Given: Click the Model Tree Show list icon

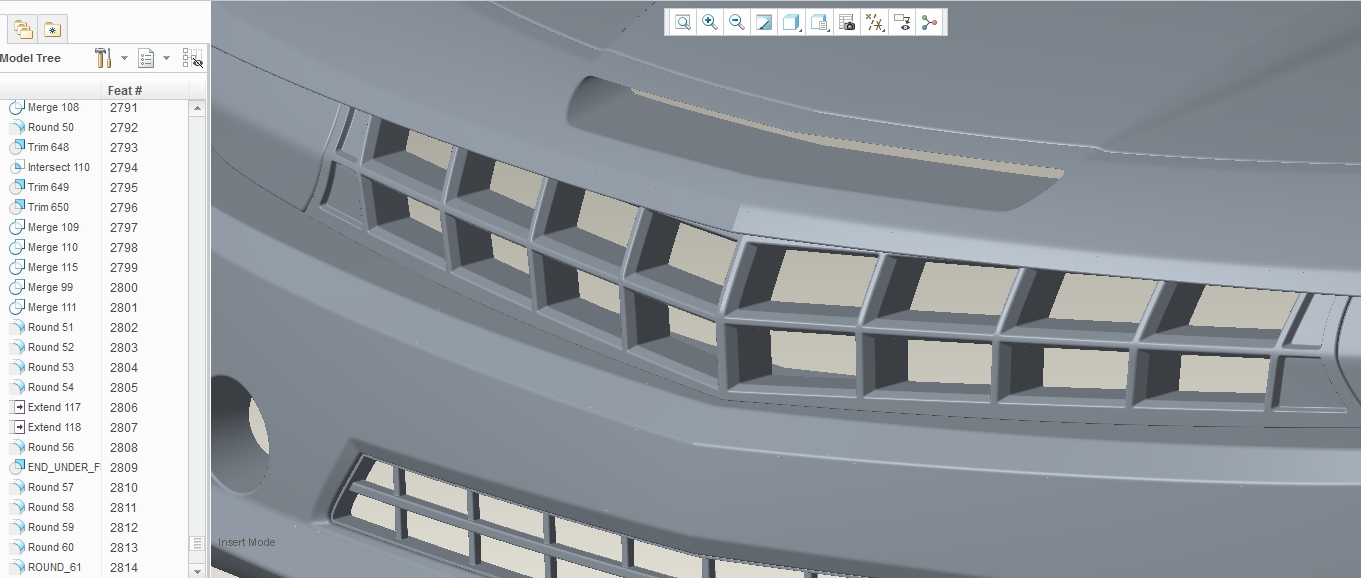Looking at the screenshot, I should tap(146, 58).
